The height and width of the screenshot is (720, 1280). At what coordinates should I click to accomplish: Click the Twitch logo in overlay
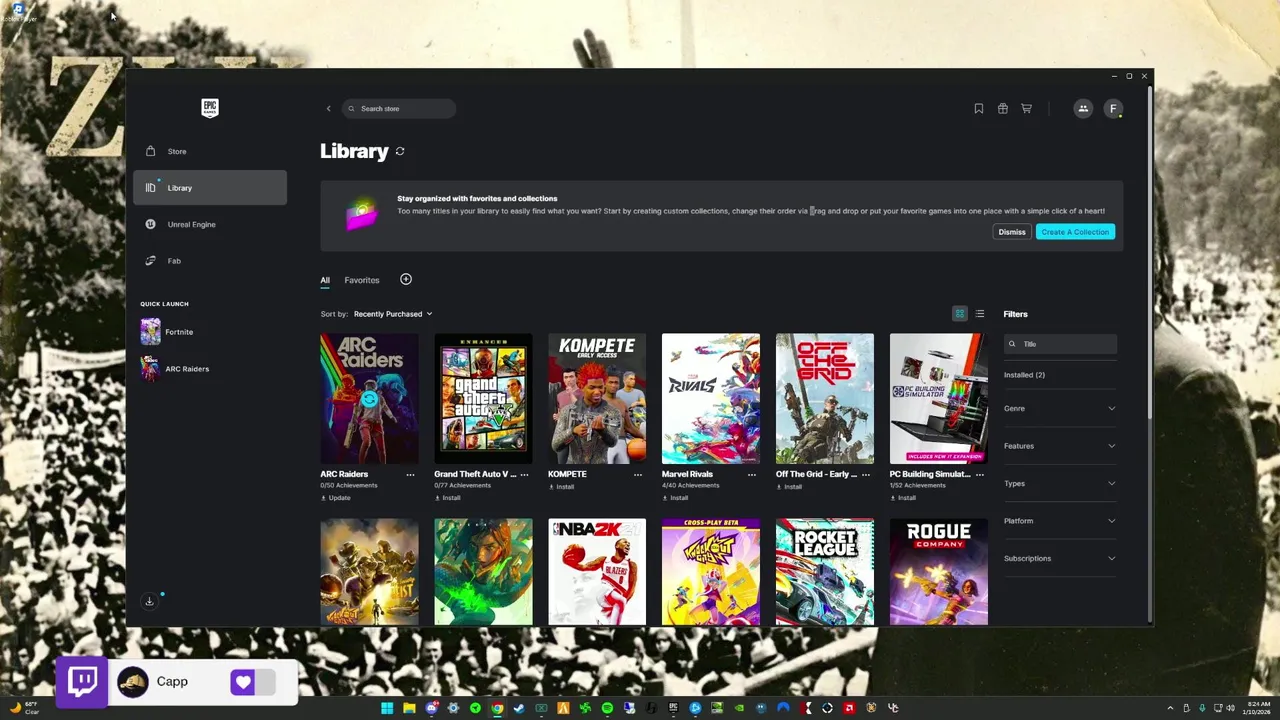point(82,682)
